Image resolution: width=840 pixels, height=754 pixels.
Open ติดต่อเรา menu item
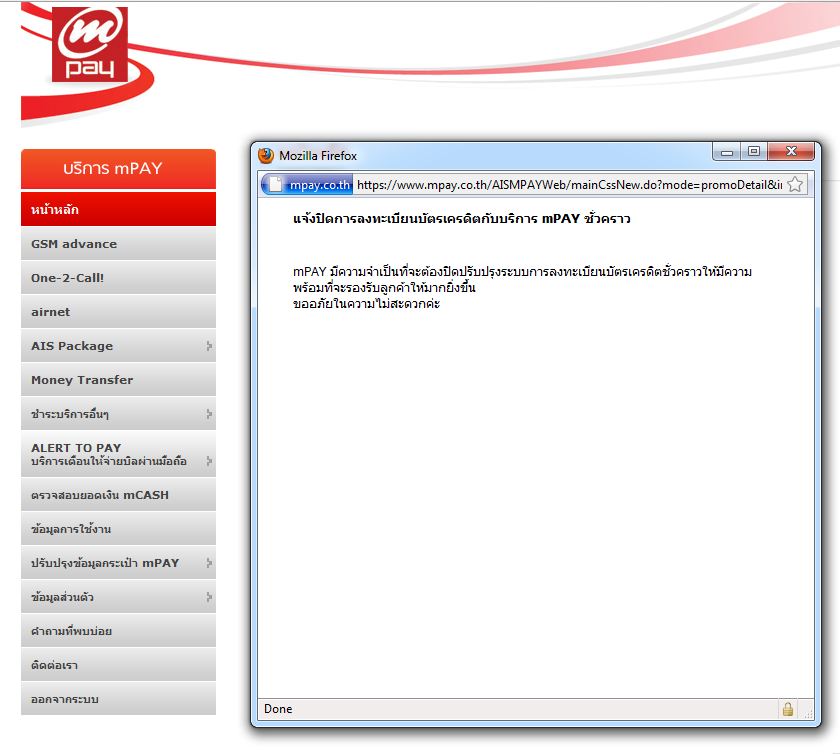(118, 665)
